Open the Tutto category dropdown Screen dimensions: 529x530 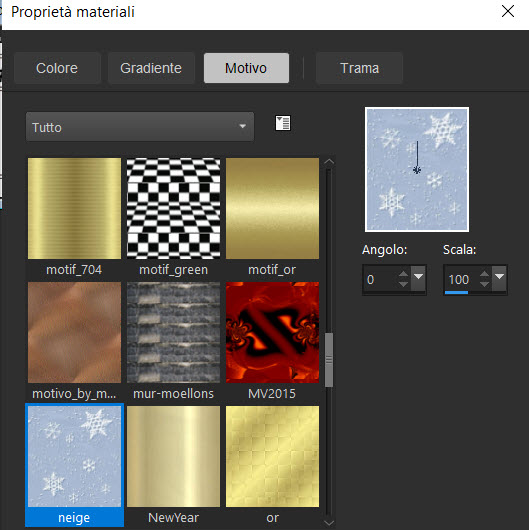click(140, 127)
